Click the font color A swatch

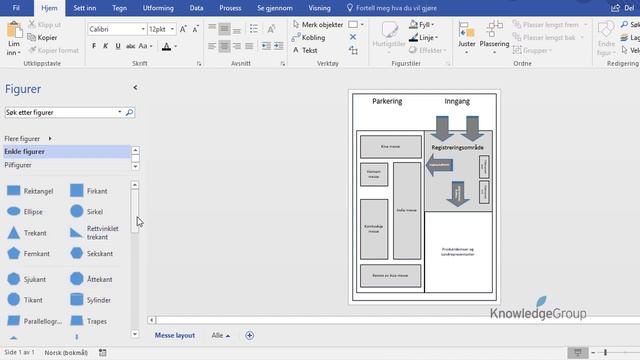point(166,47)
